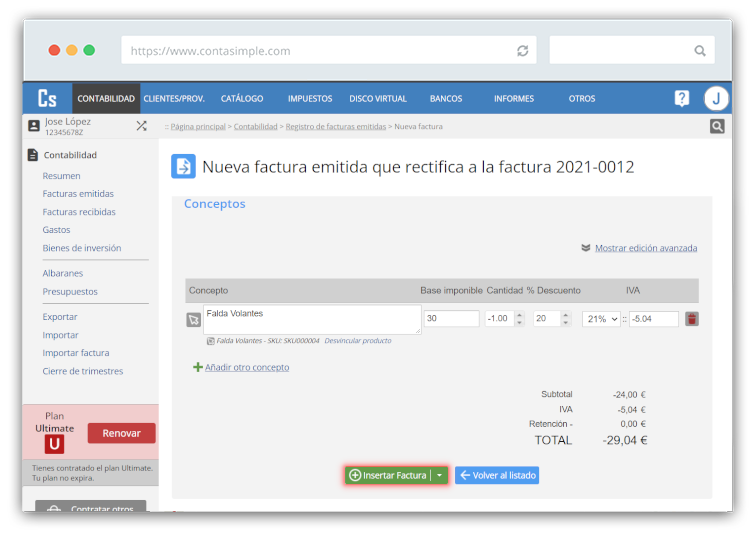Screen dimensions: 750x535
Task: Click the Contasimple Cs logo
Action: pos(47,98)
